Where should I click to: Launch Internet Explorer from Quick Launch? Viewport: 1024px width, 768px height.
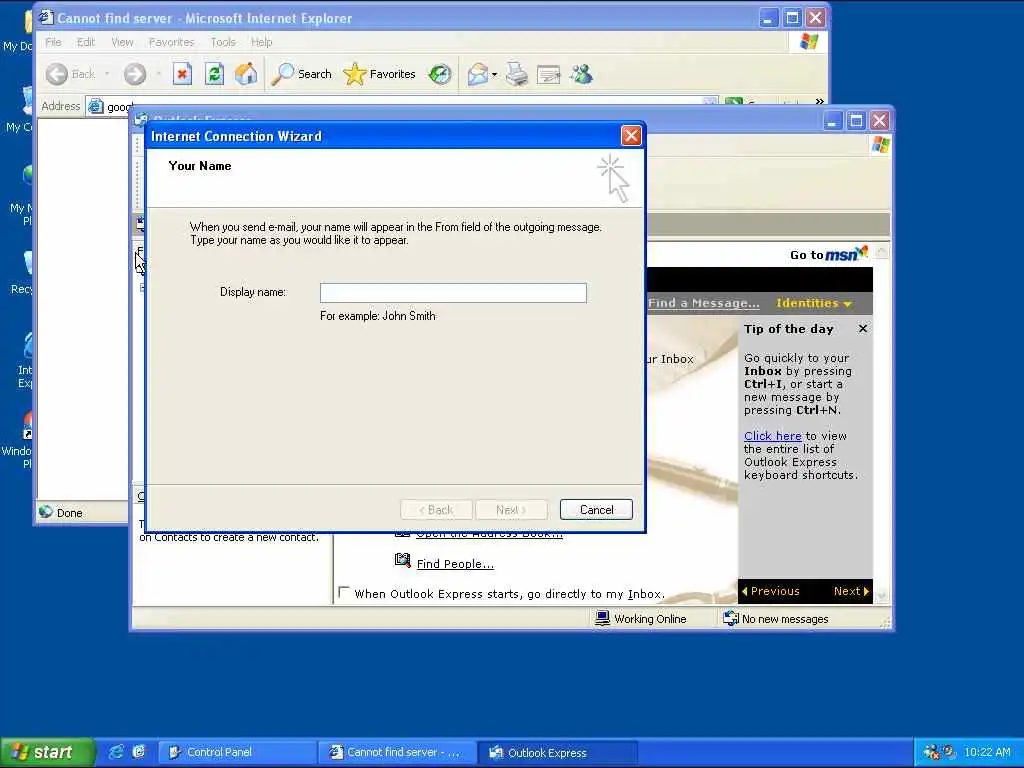[x=116, y=752]
